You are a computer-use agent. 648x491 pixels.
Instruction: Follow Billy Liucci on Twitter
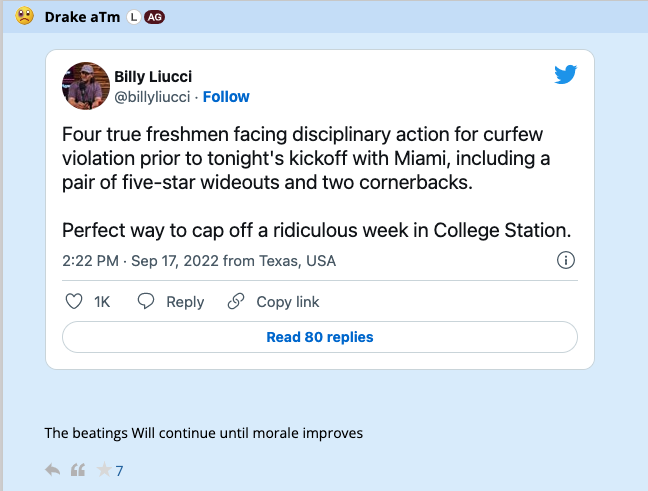[x=226, y=97]
